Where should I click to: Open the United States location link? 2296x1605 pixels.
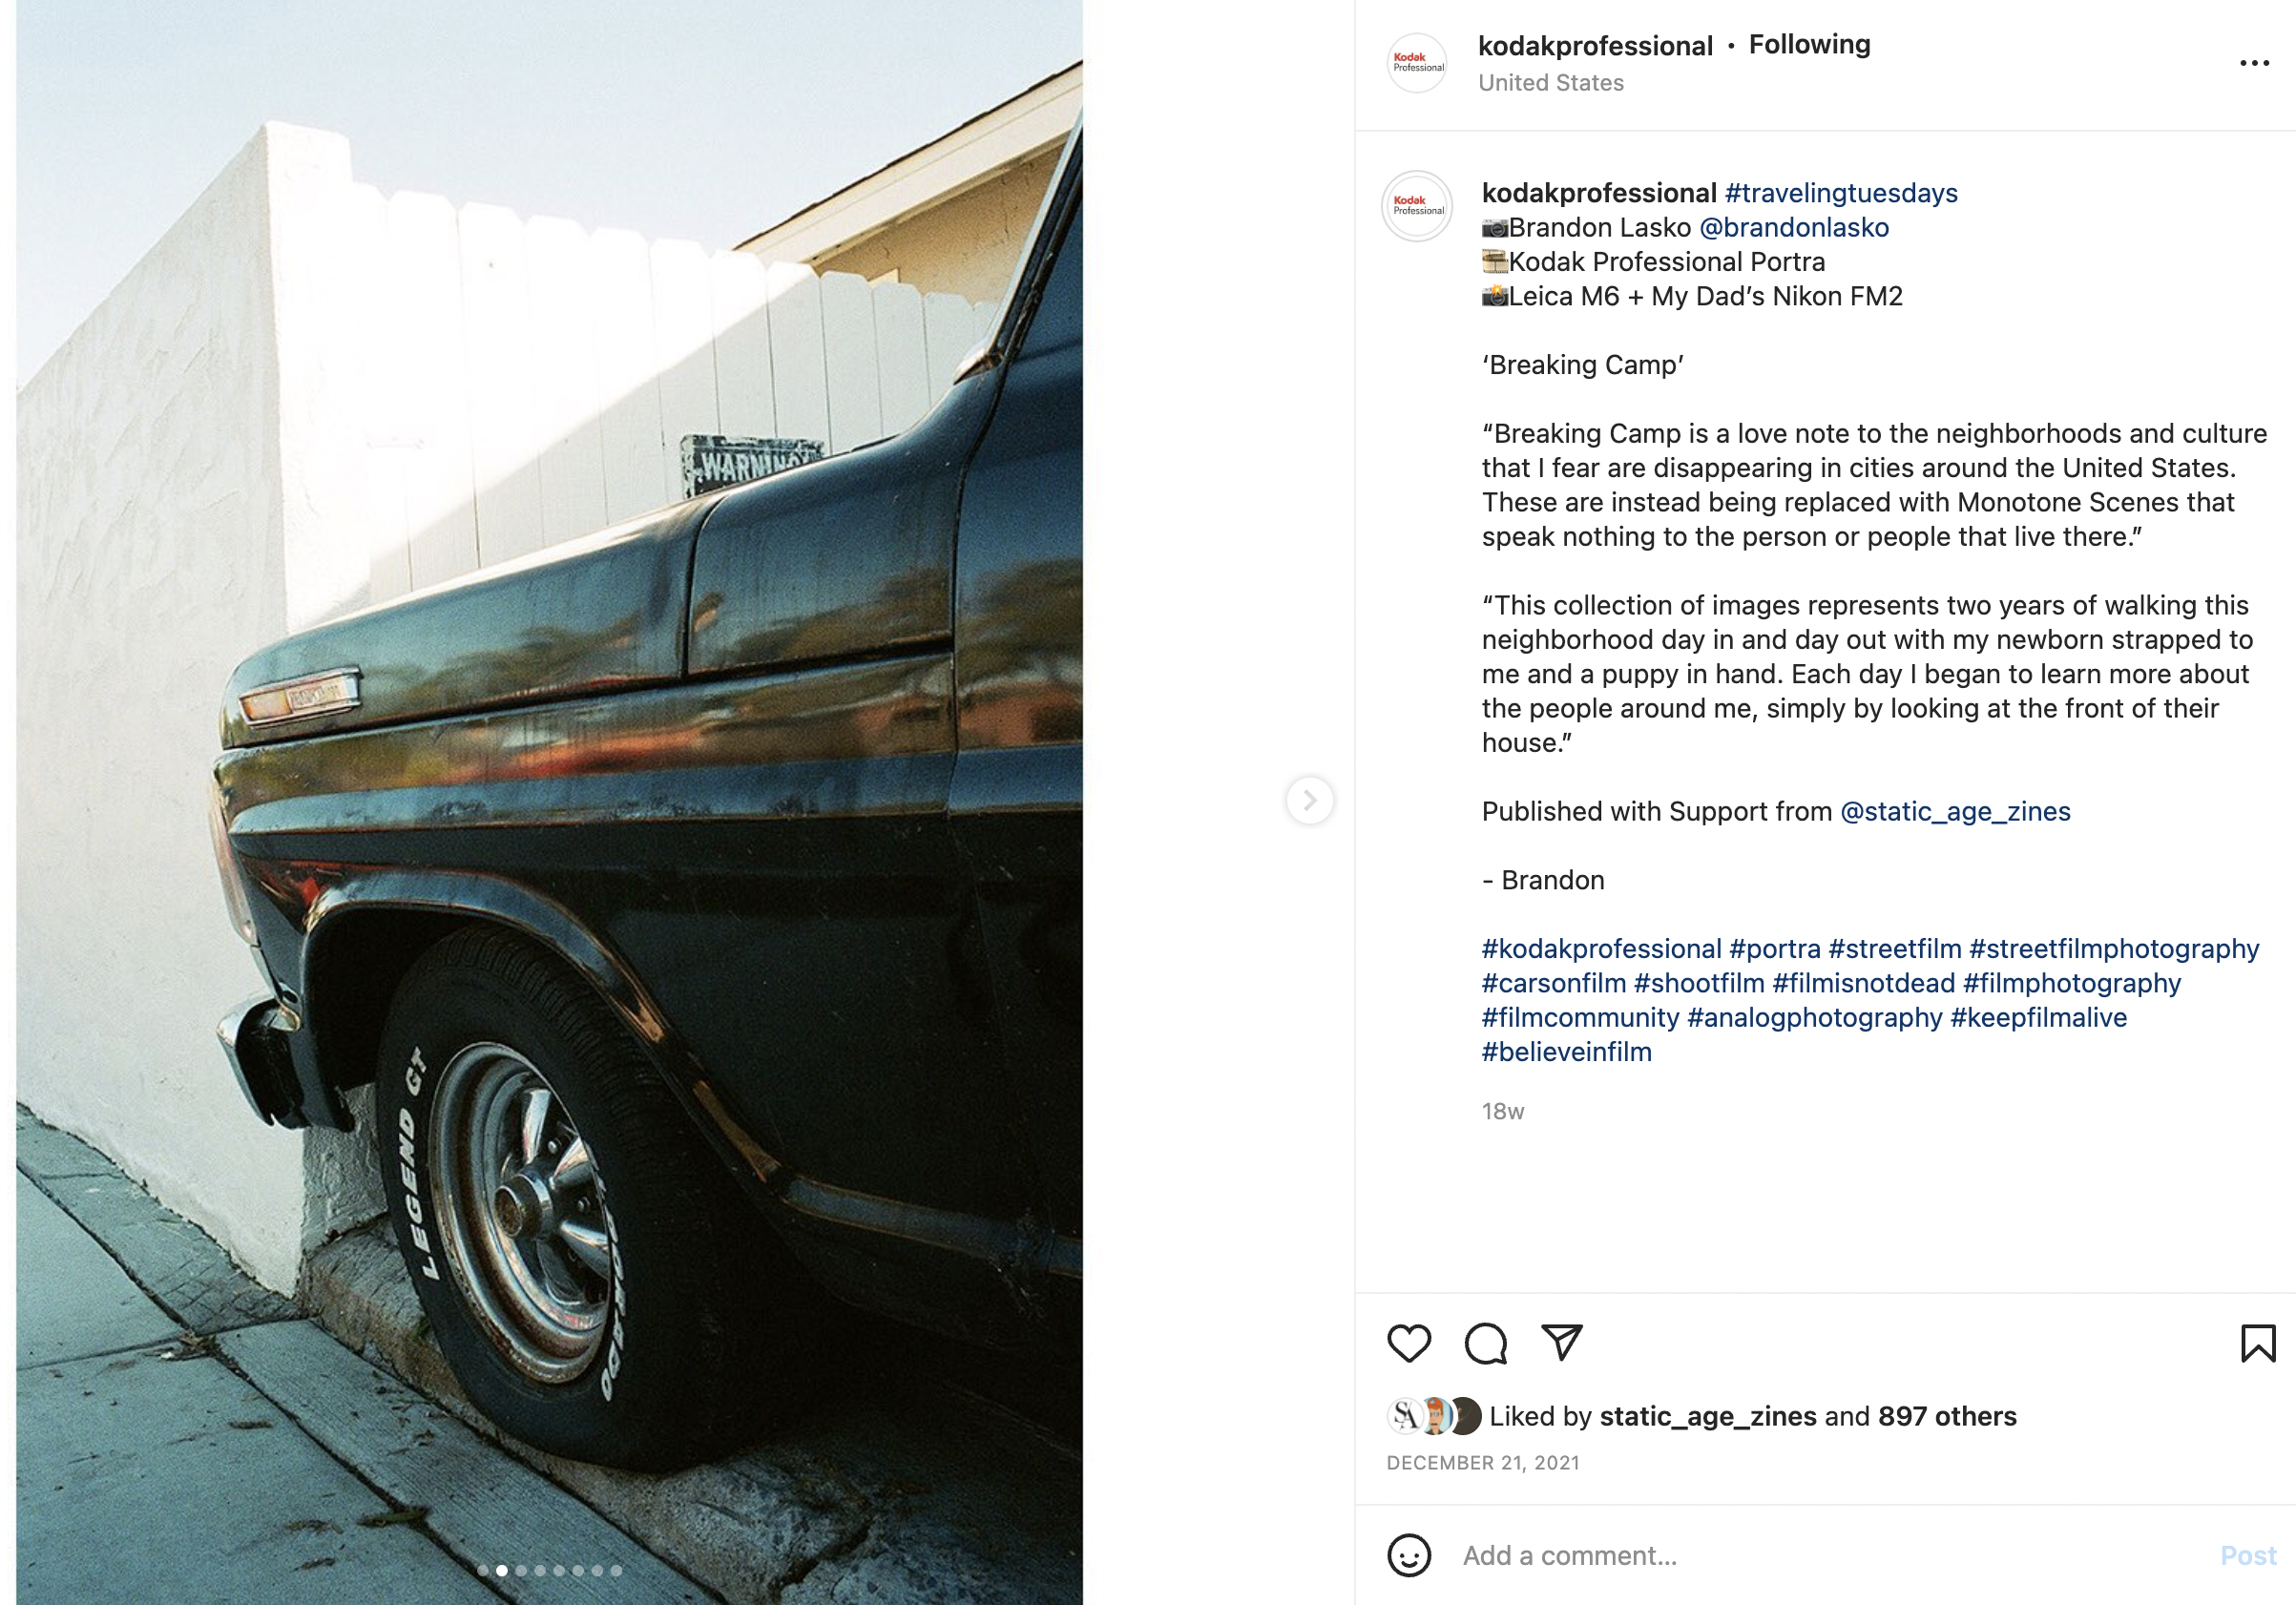(x=1550, y=83)
